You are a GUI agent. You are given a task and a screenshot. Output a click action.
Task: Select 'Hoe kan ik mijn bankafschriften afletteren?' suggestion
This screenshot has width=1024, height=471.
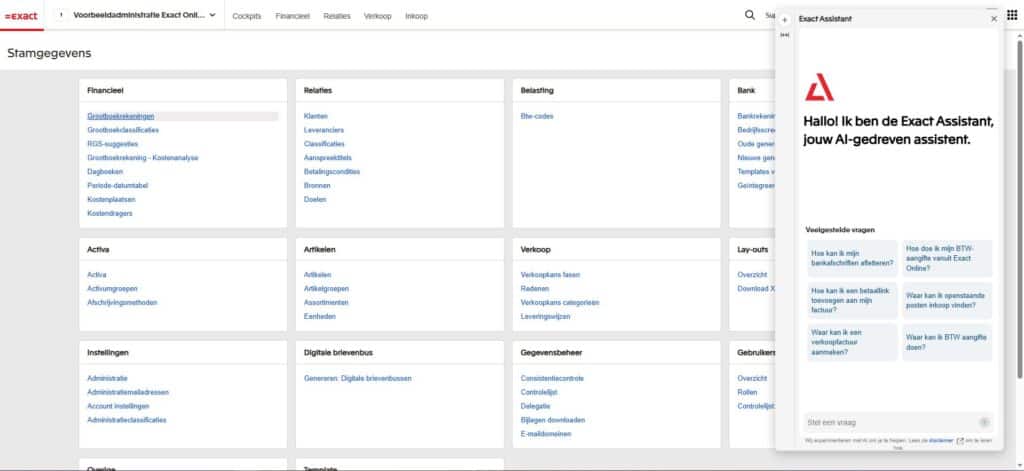(852, 257)
